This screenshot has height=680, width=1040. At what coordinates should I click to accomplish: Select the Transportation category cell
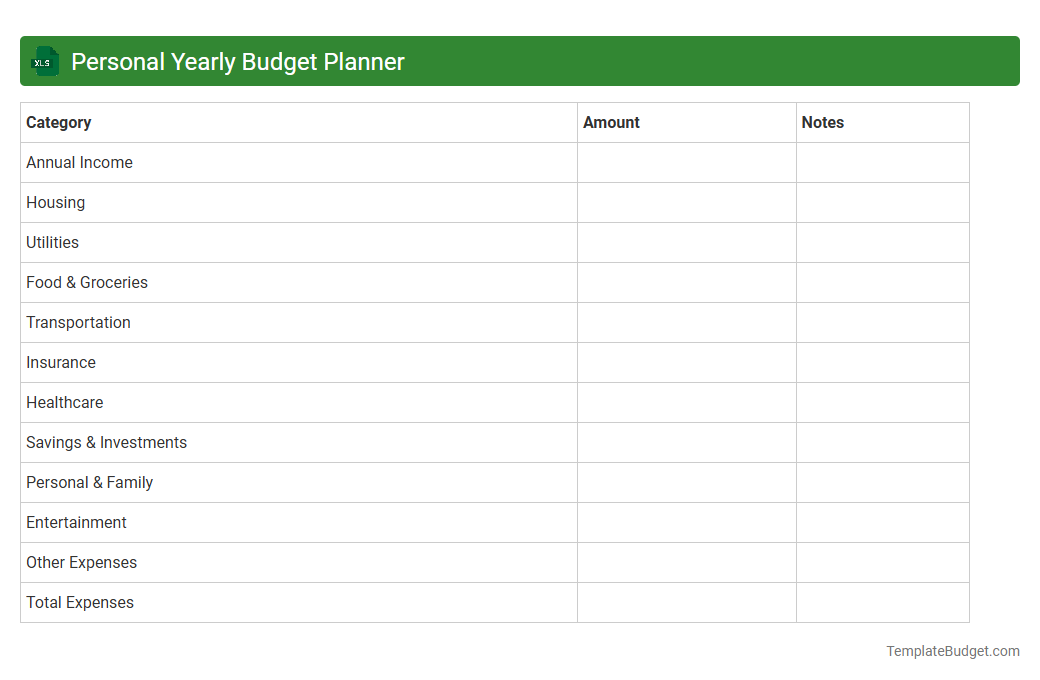[78, 322]
